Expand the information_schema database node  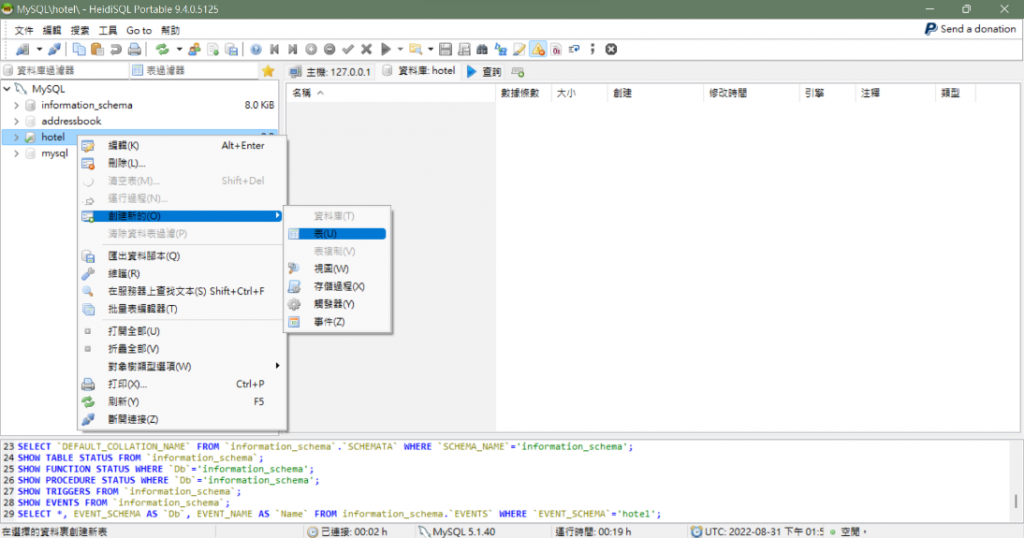coord(16,105)
